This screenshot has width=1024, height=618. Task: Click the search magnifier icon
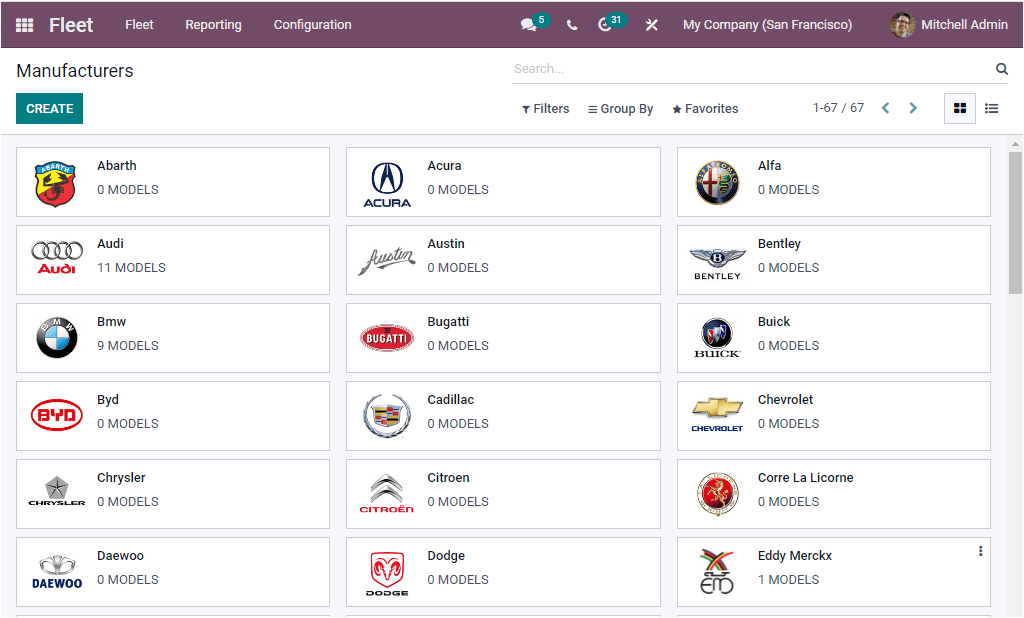pos(1001,68)
